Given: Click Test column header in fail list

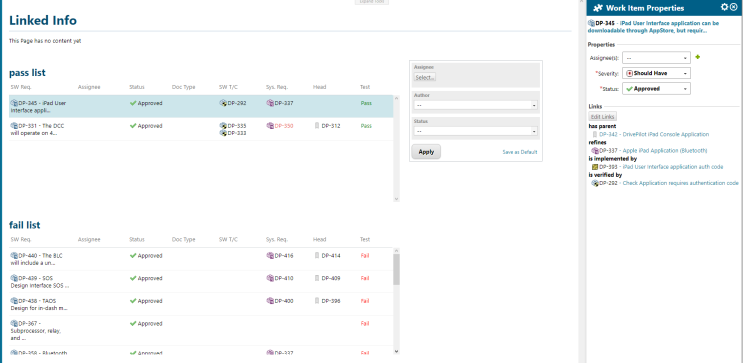Looking at the screenshot, I should 365,240.
